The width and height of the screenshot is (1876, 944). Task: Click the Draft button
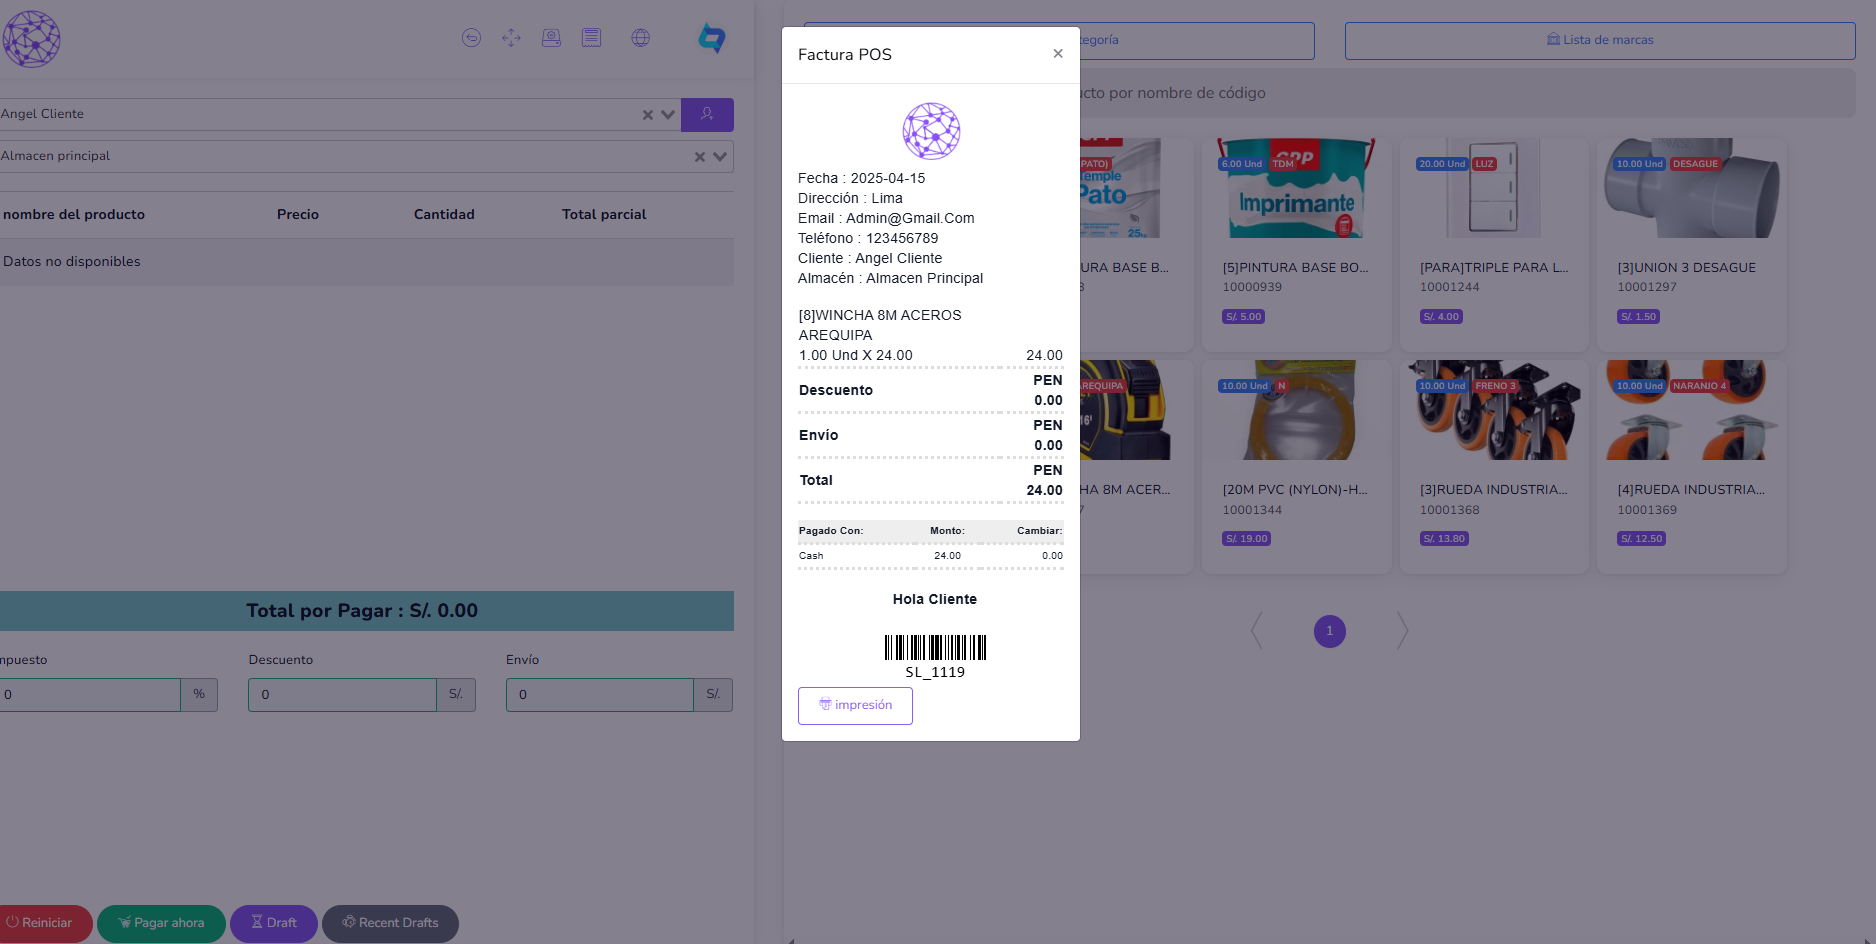pyautogui.click(x=274, y=923)
